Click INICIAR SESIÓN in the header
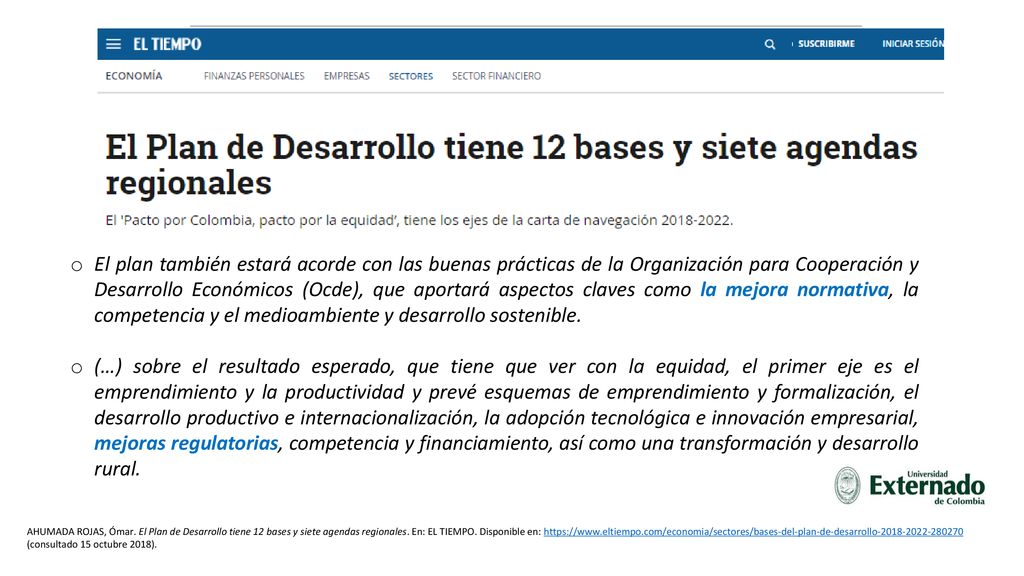 point(912,44)
